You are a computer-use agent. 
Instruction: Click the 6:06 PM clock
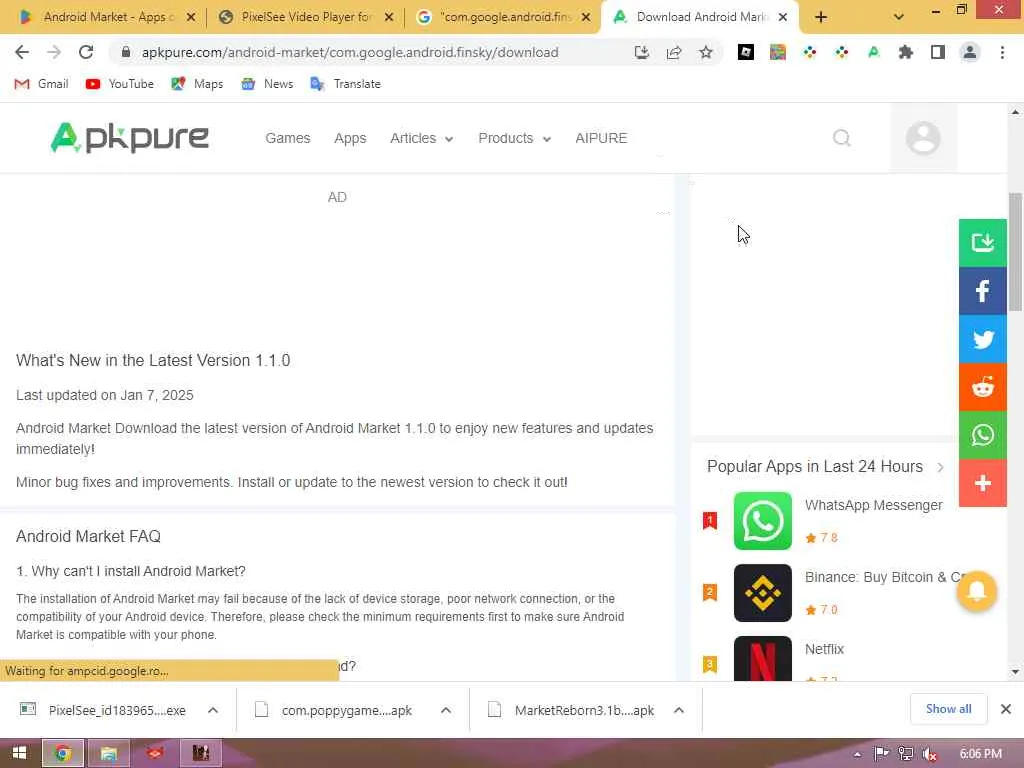pyautogui.click(x=981, y=754)
